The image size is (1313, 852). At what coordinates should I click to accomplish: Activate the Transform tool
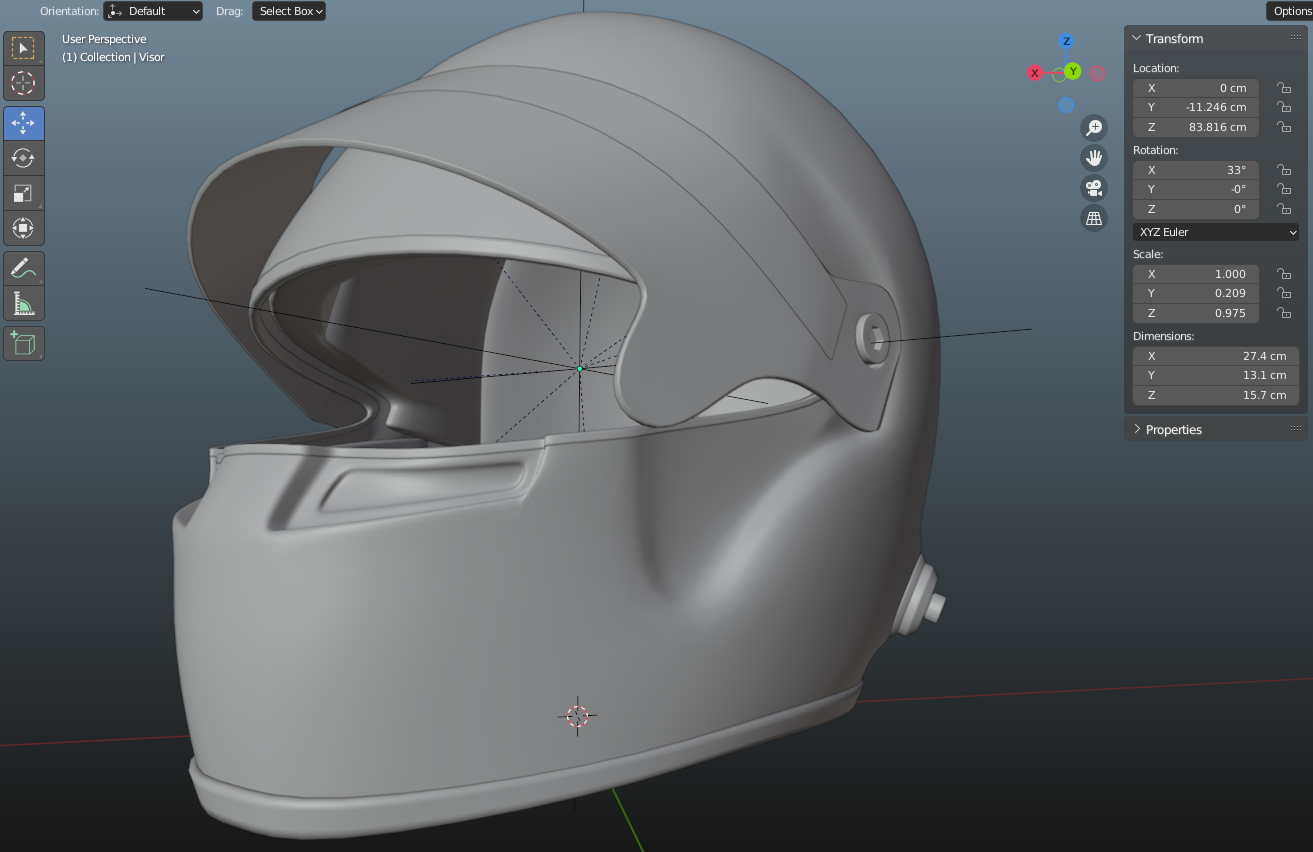point(23,228)
